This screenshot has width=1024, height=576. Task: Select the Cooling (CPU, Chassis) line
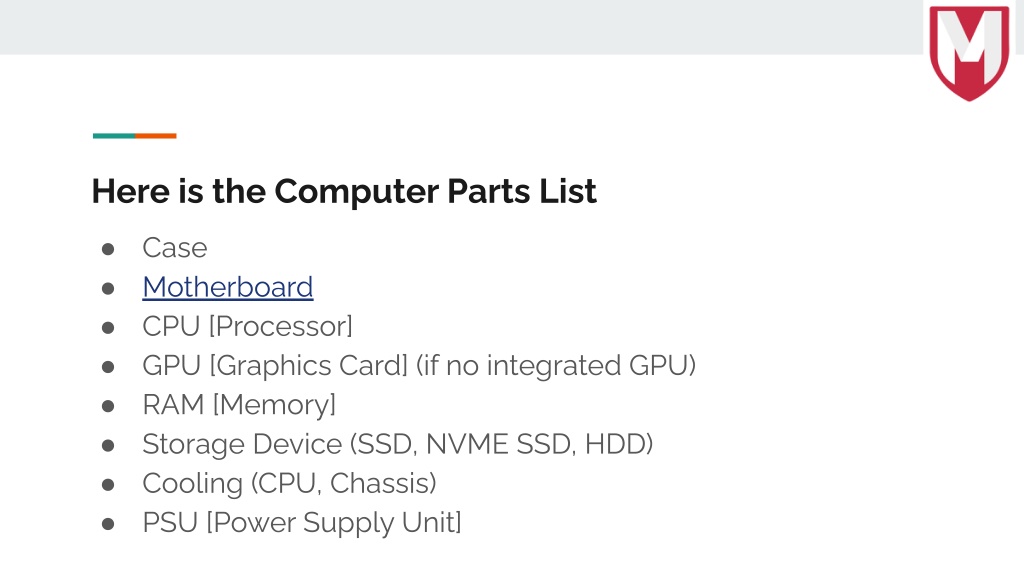[289, 483]
